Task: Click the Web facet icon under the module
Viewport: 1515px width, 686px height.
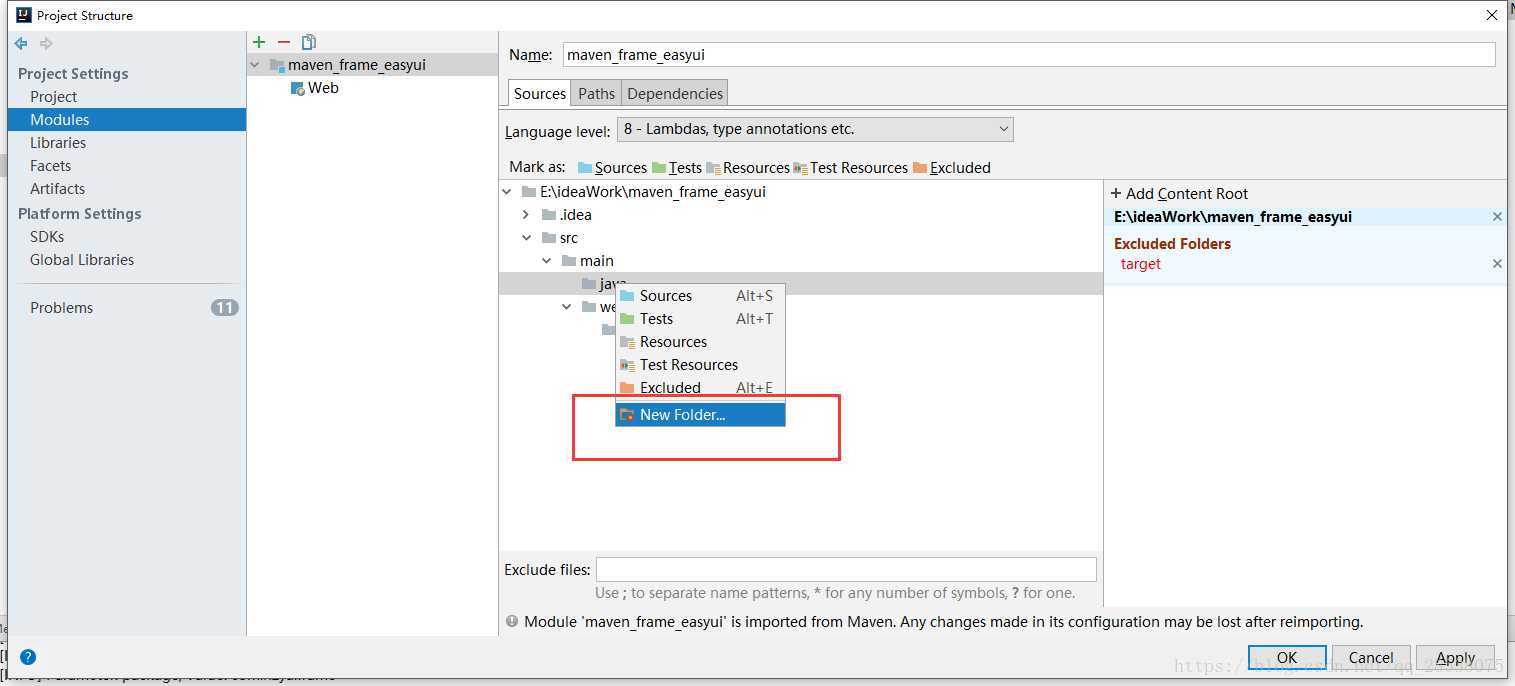Action: click(x=297, y=88)
